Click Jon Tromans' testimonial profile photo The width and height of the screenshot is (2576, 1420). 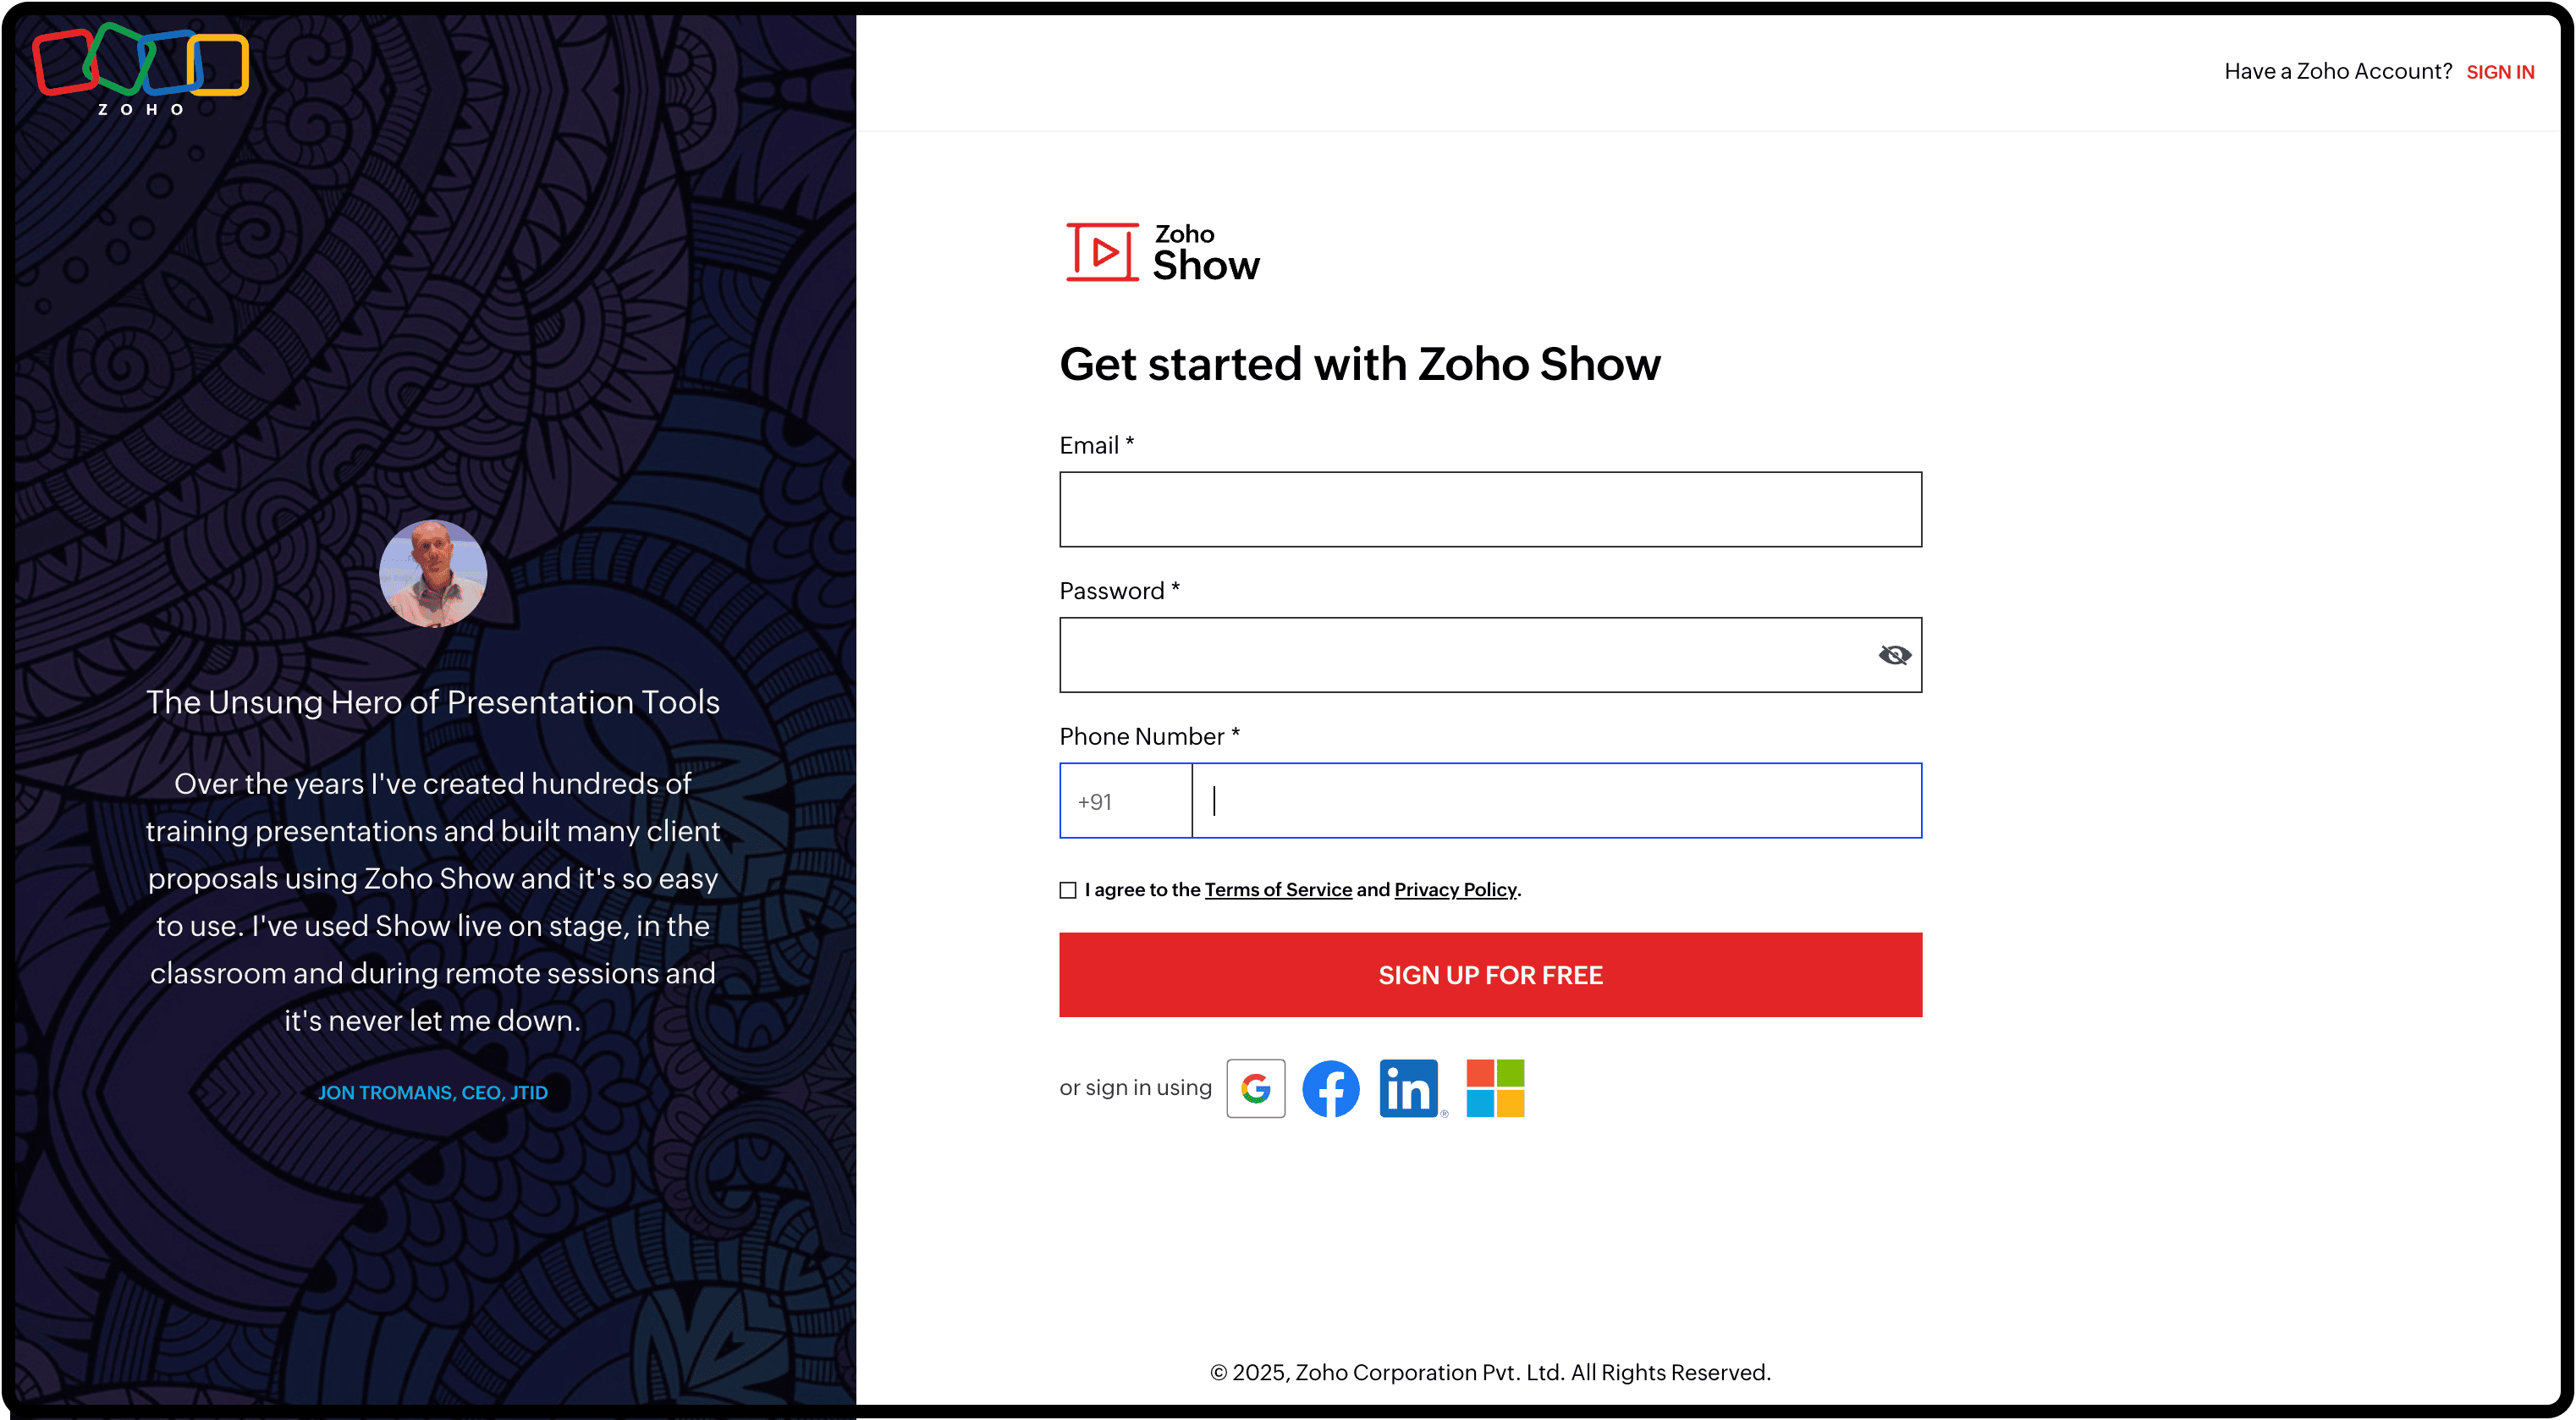433,574
